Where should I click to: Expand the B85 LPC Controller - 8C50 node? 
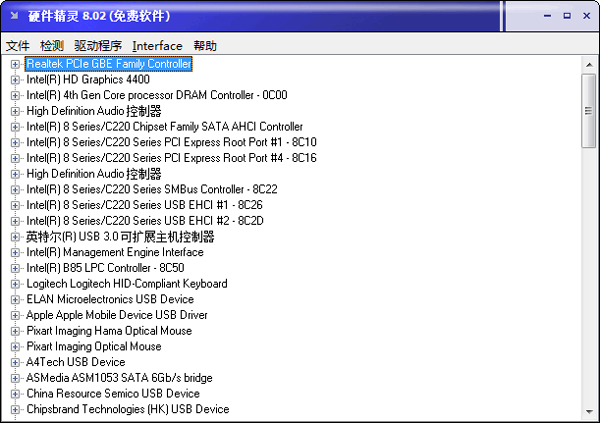coord(15,268)
